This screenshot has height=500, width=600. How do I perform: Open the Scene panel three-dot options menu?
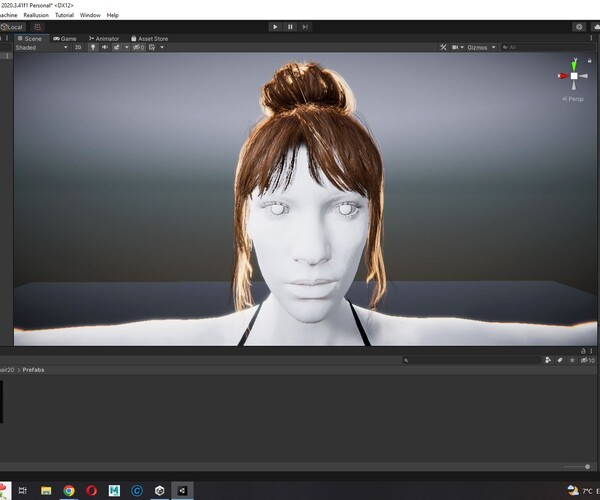pyautogui.click(x=592, y=38)
